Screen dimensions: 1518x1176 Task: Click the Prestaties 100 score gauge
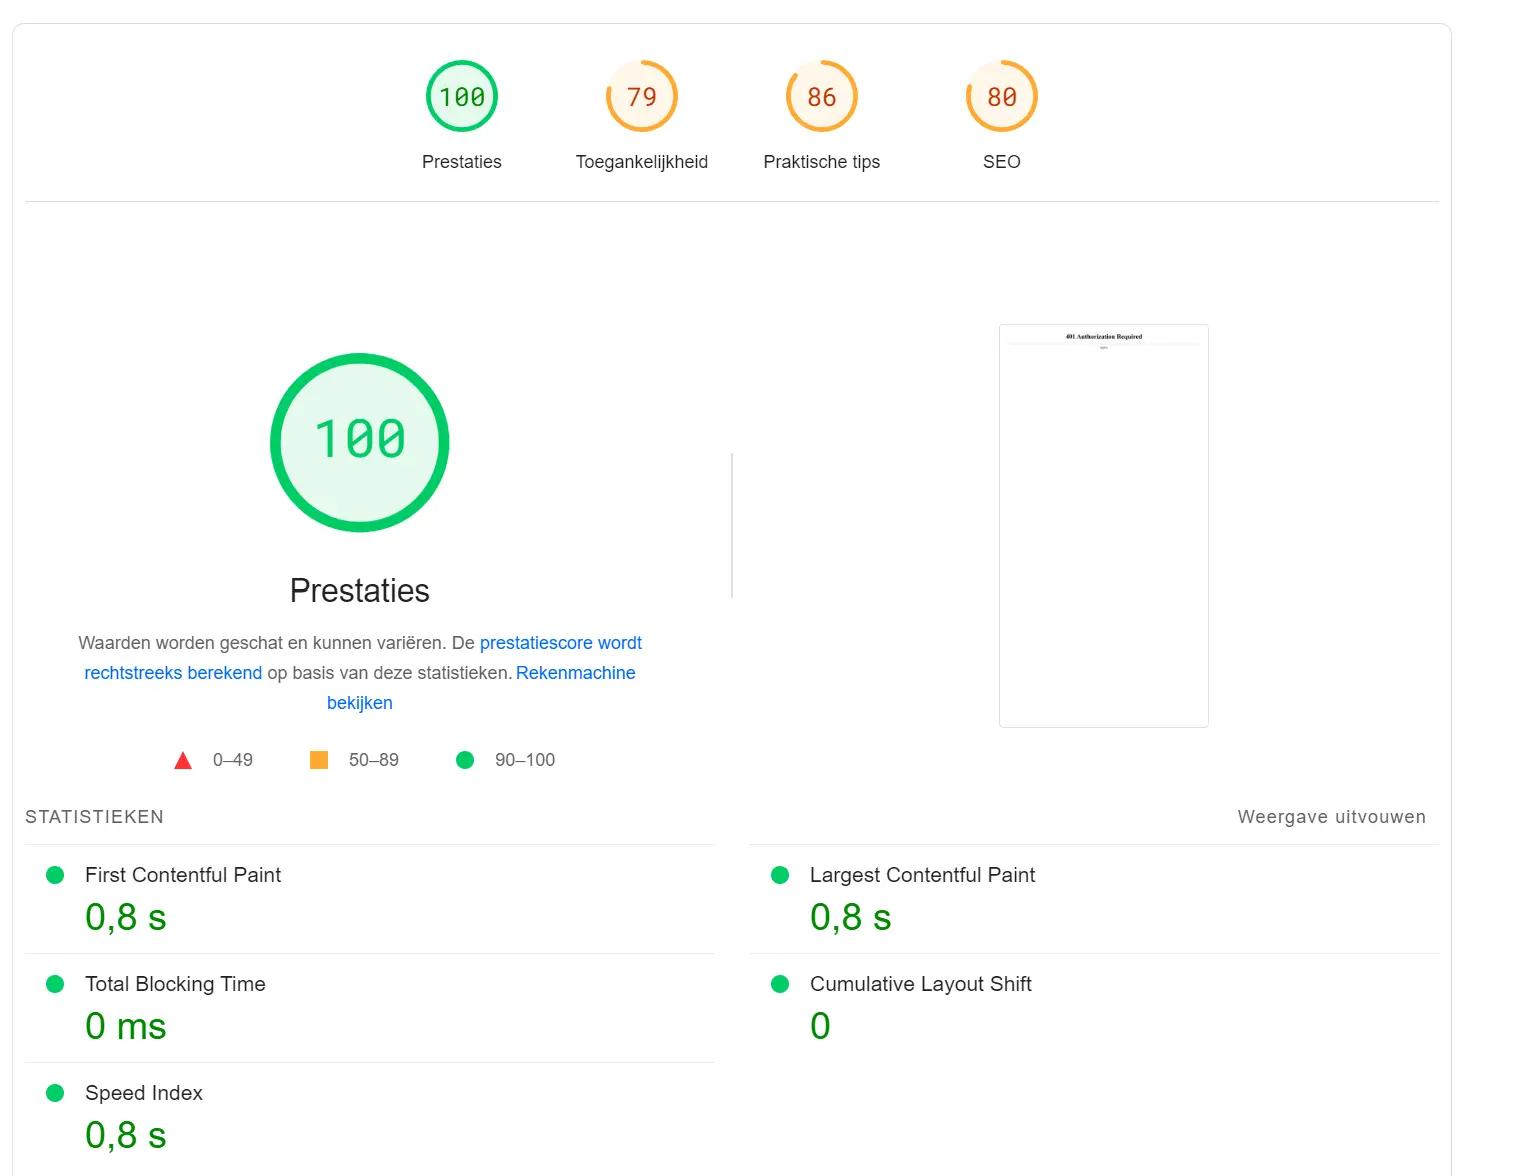[461, 97]
